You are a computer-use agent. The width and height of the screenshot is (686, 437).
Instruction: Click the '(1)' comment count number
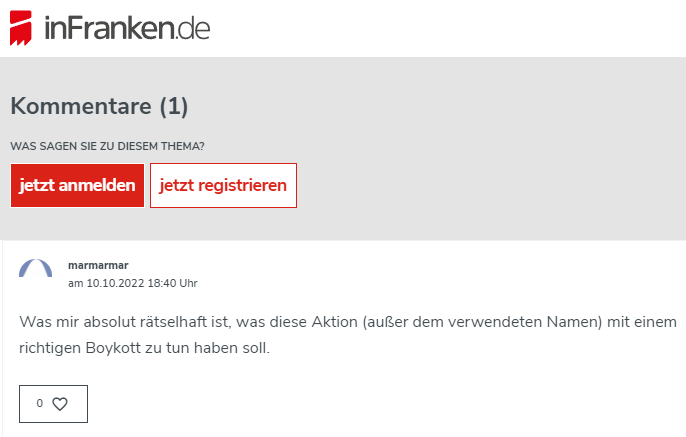(174, 106)
